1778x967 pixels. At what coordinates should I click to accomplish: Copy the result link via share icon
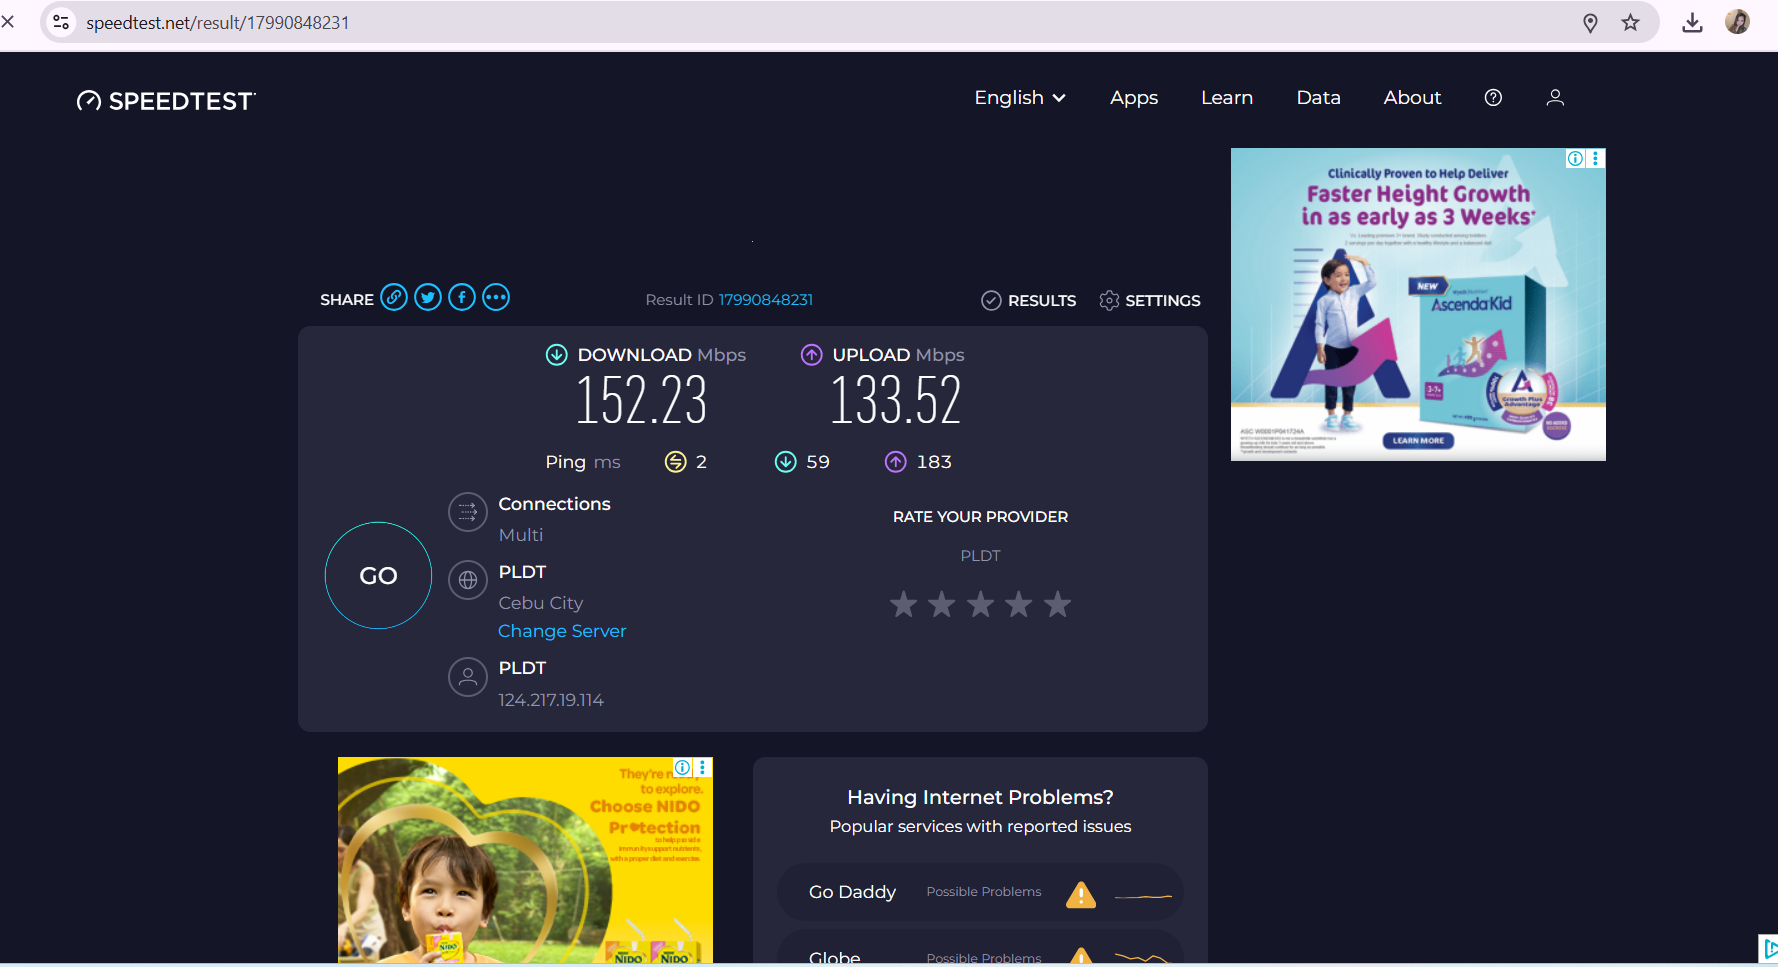tap(394, 297)
